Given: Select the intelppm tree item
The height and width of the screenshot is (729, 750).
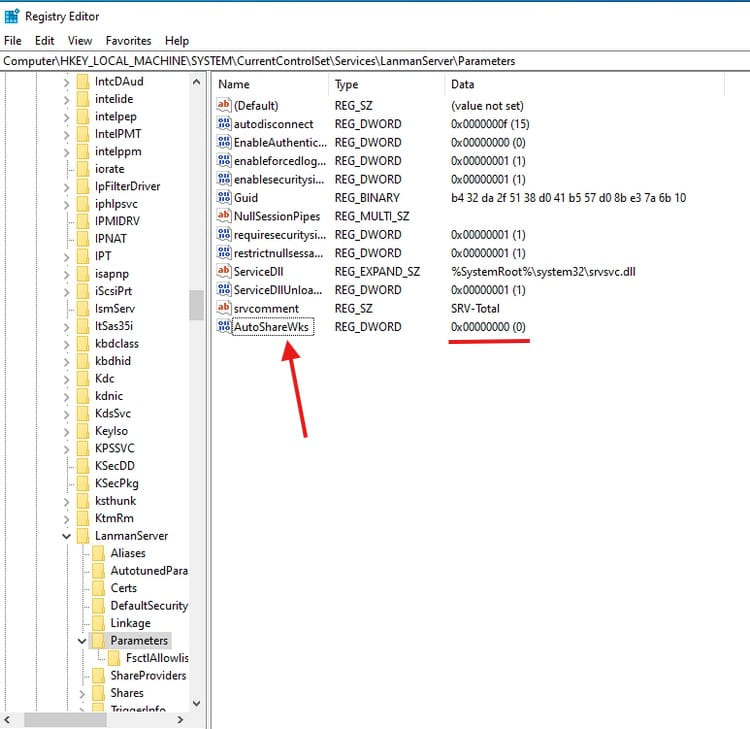Looking at the screenshot, I should [x=118, y=152].
